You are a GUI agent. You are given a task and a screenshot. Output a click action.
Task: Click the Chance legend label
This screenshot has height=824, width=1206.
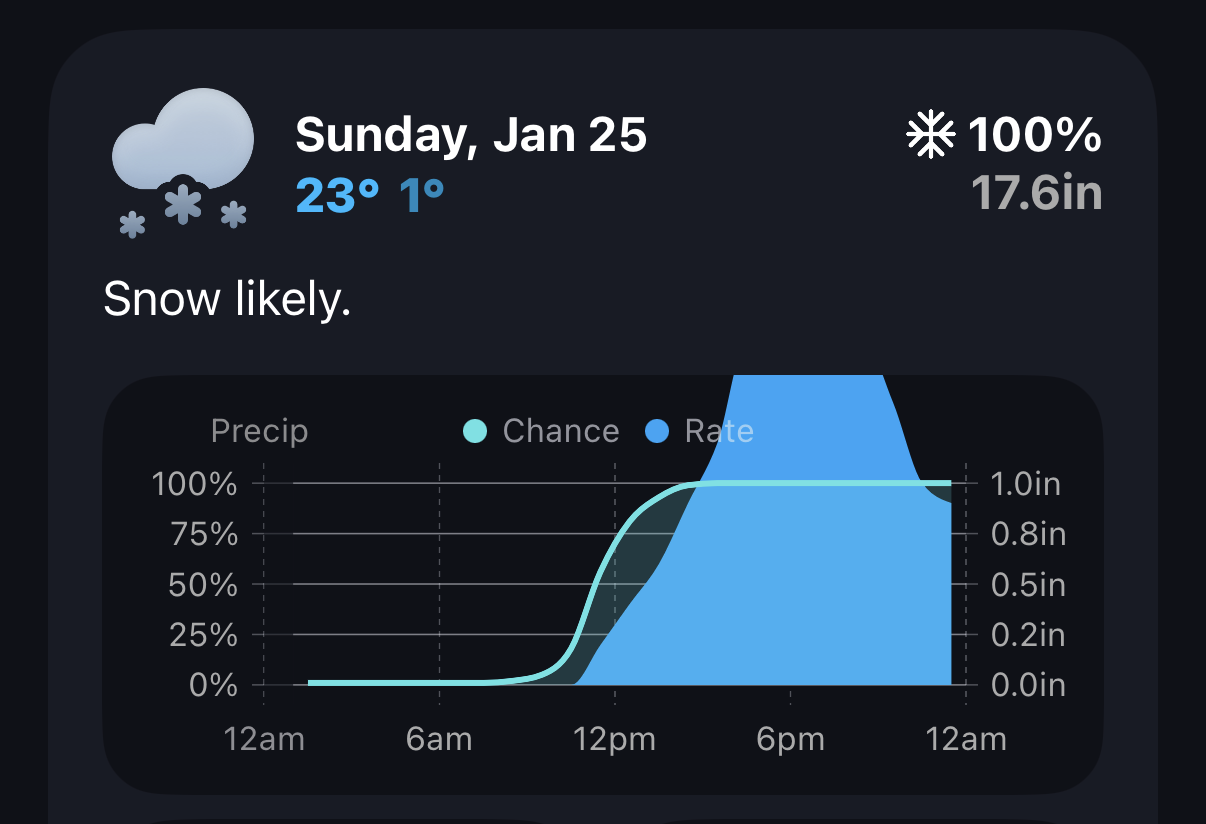(560, 432)
